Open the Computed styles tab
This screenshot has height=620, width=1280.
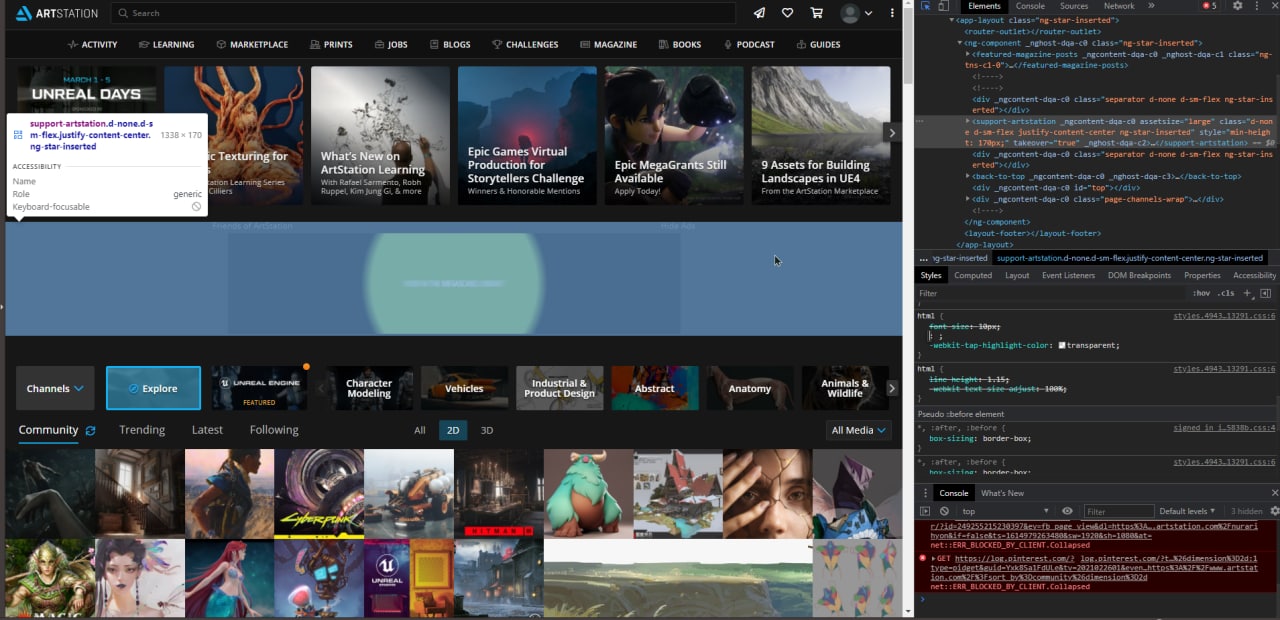click(973, 275)
